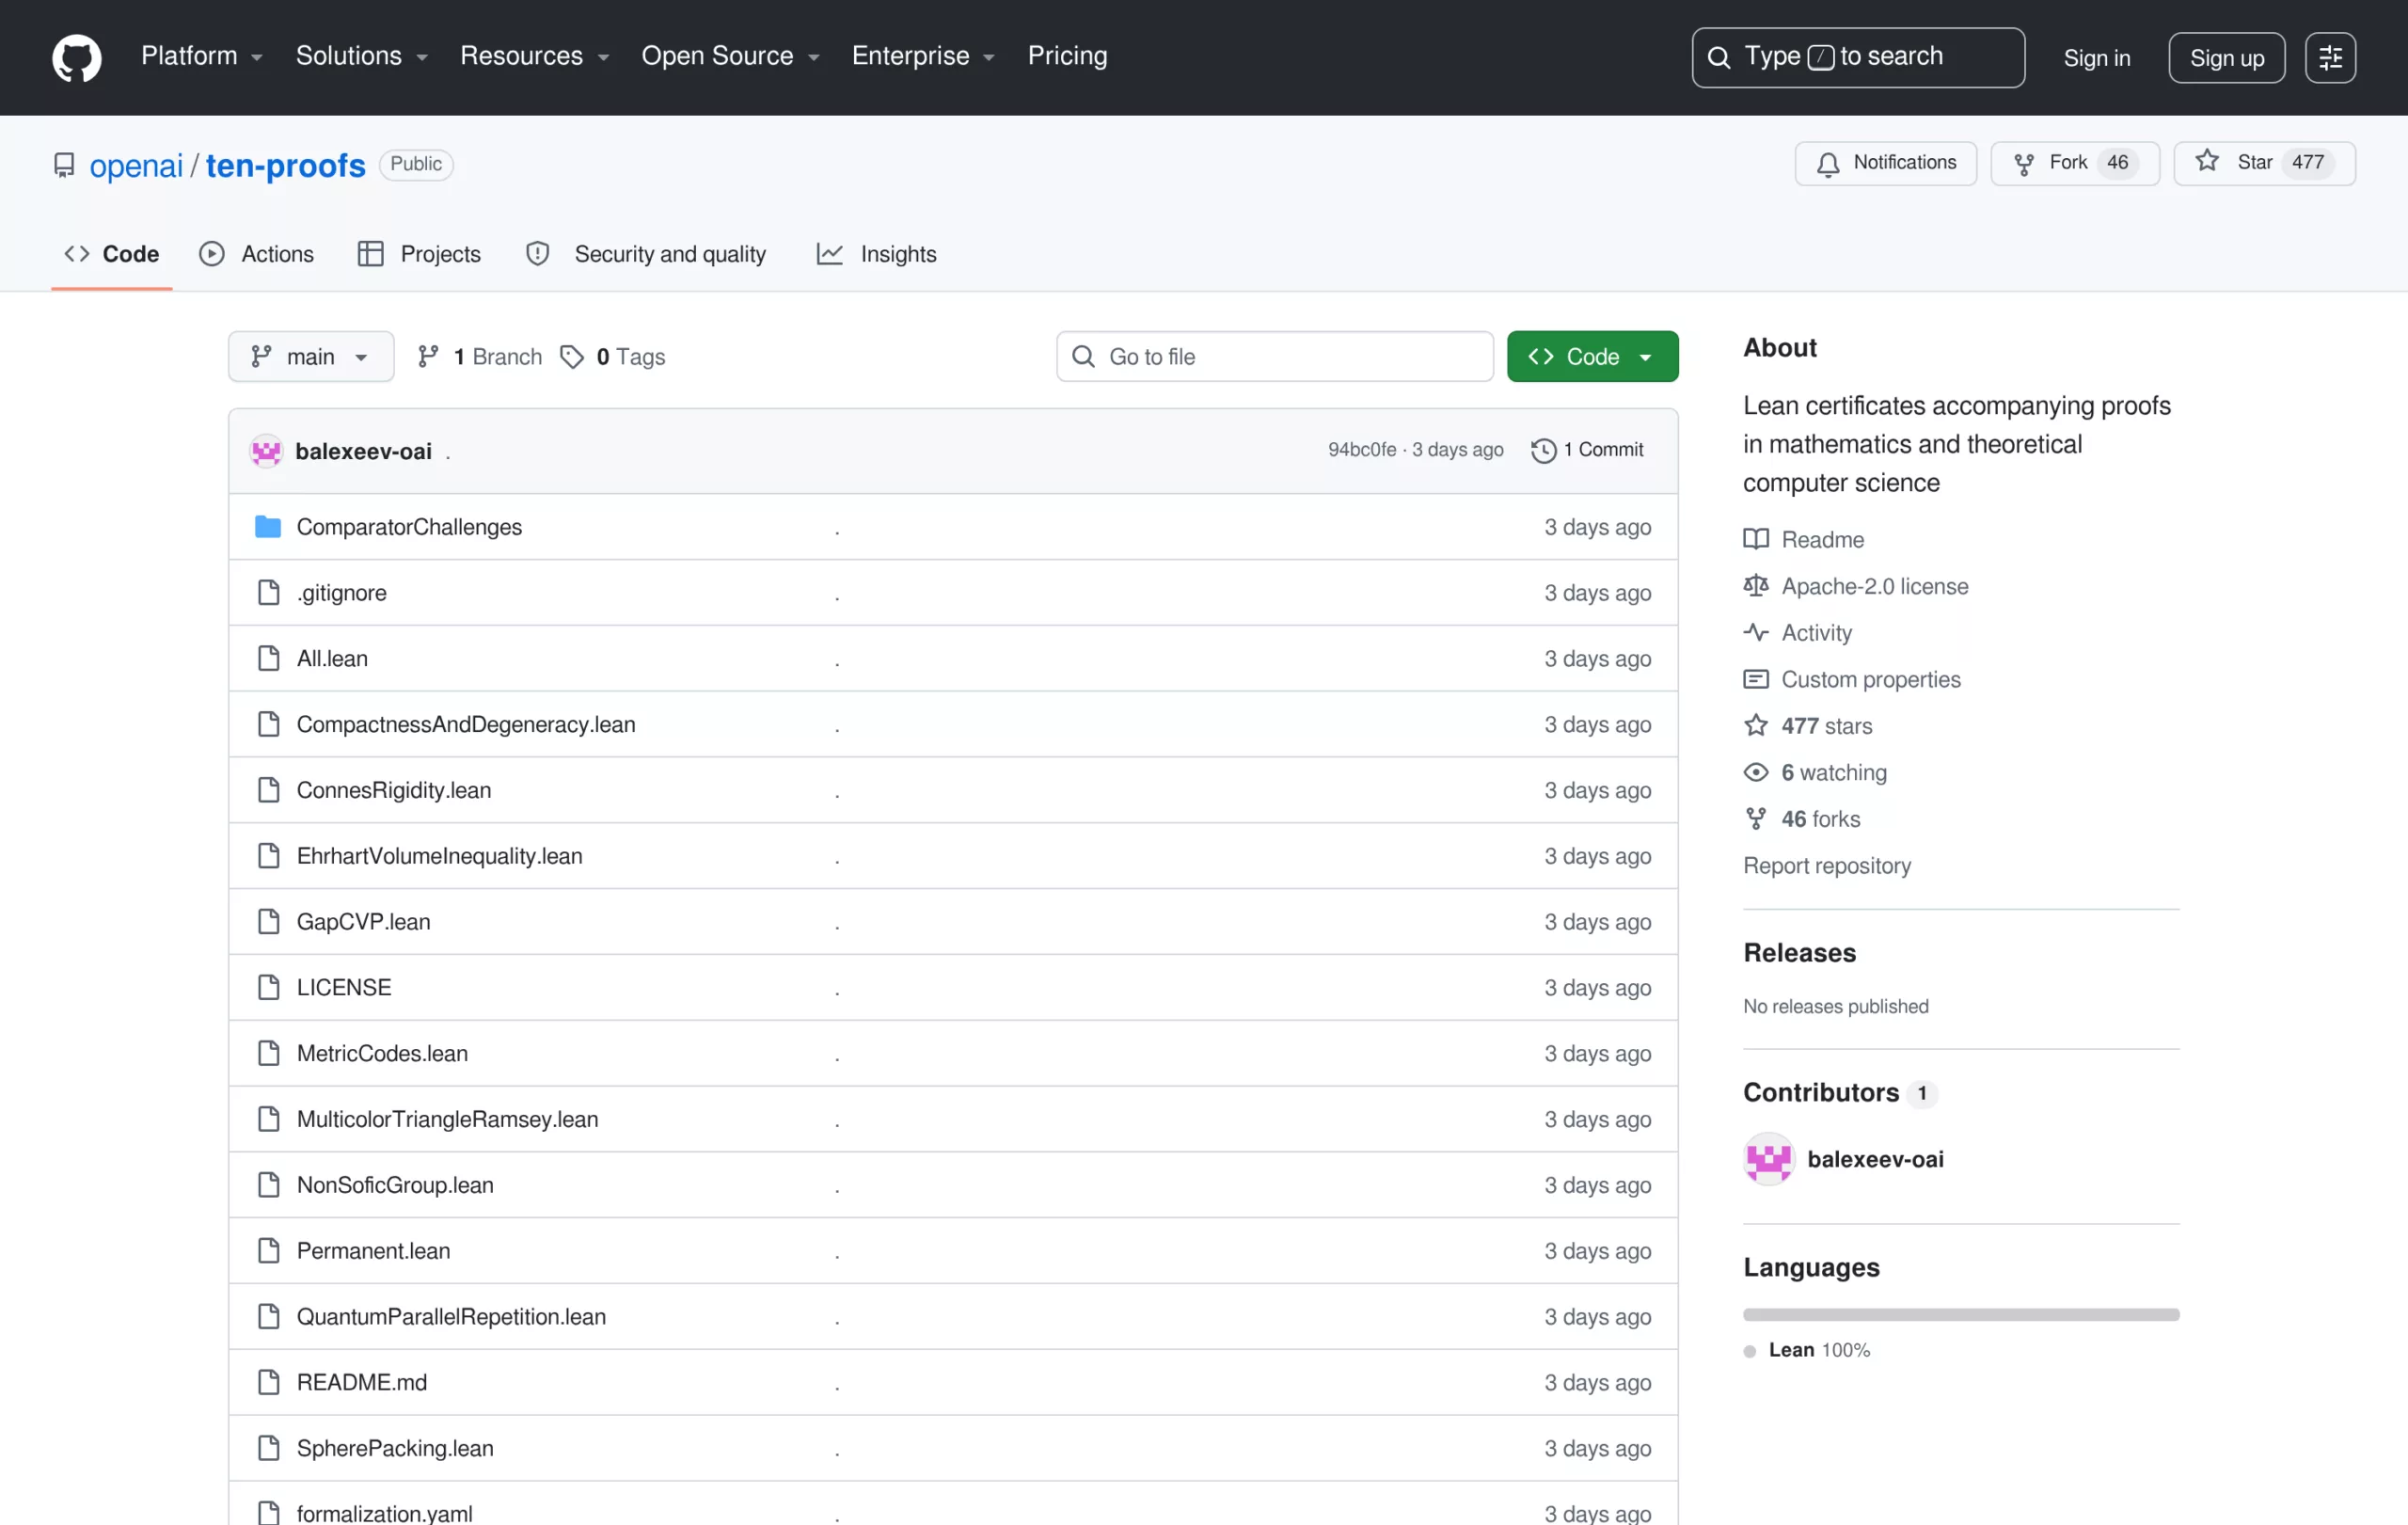Click Sign in
The height and width of the screenshot is (1525, 2408).
(2096, 58)
